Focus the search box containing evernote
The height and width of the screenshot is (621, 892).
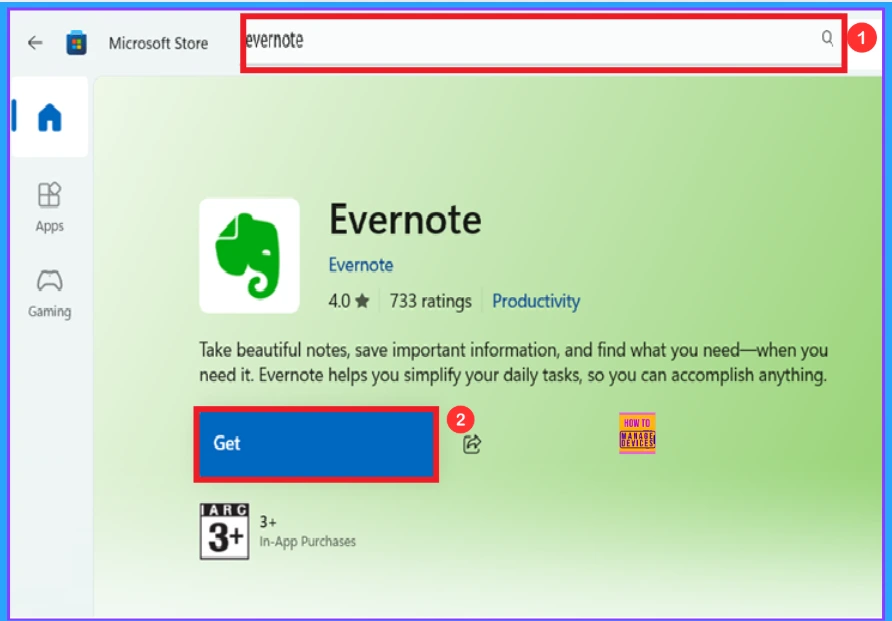(543, 43)
